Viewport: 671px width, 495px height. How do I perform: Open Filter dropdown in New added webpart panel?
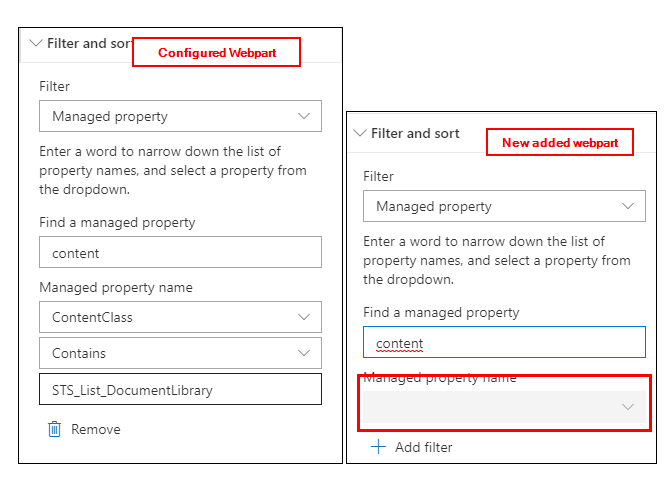(504, 206)
